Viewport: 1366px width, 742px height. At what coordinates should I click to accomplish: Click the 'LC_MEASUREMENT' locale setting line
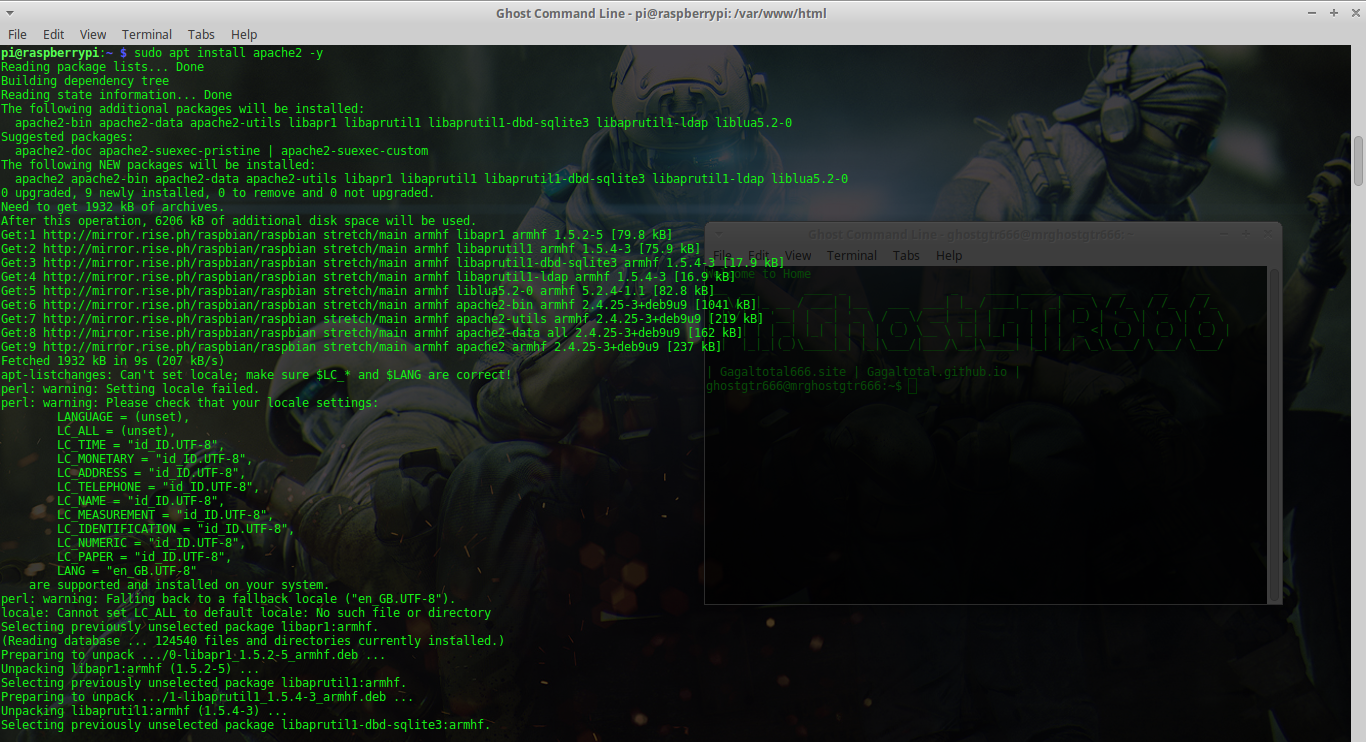(x=165, y=515)
